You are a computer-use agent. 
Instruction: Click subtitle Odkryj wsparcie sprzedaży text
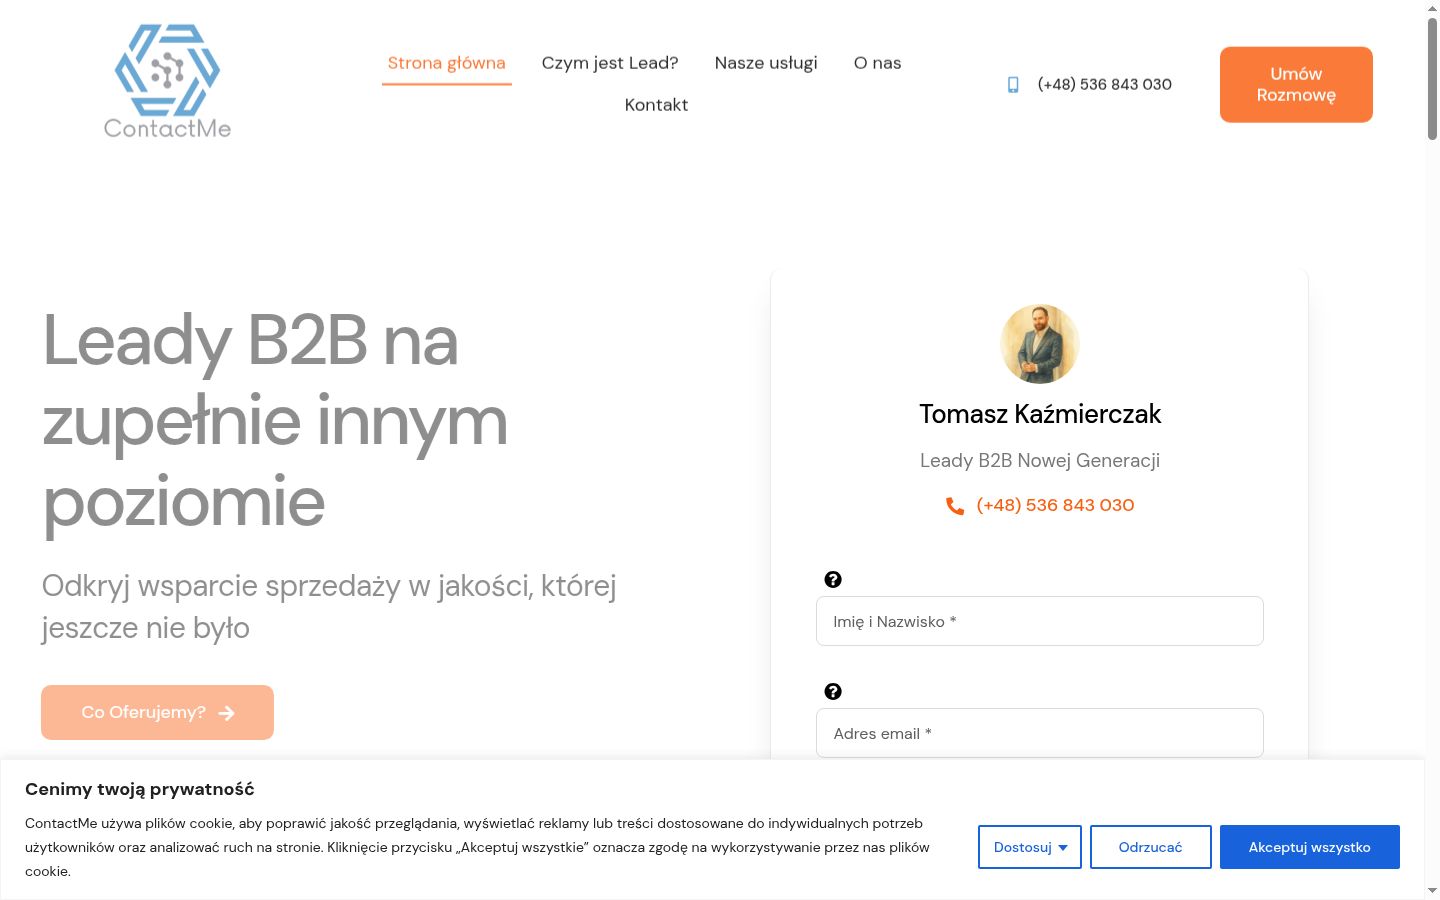[x=329, y=606]
